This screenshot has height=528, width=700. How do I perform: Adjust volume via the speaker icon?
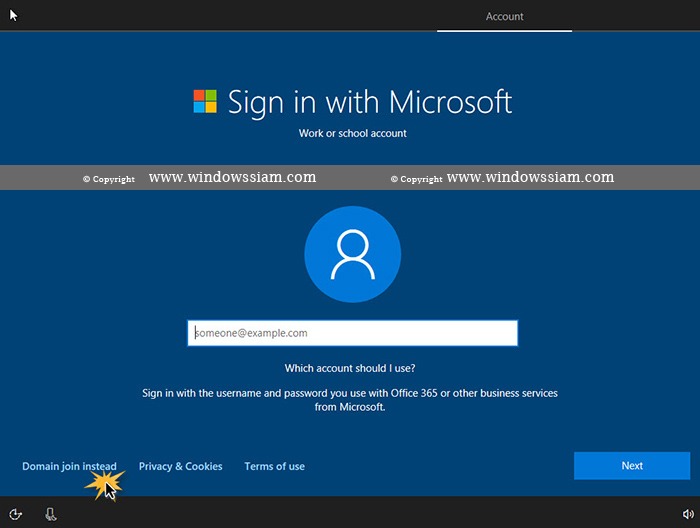(x=688, y=514)
